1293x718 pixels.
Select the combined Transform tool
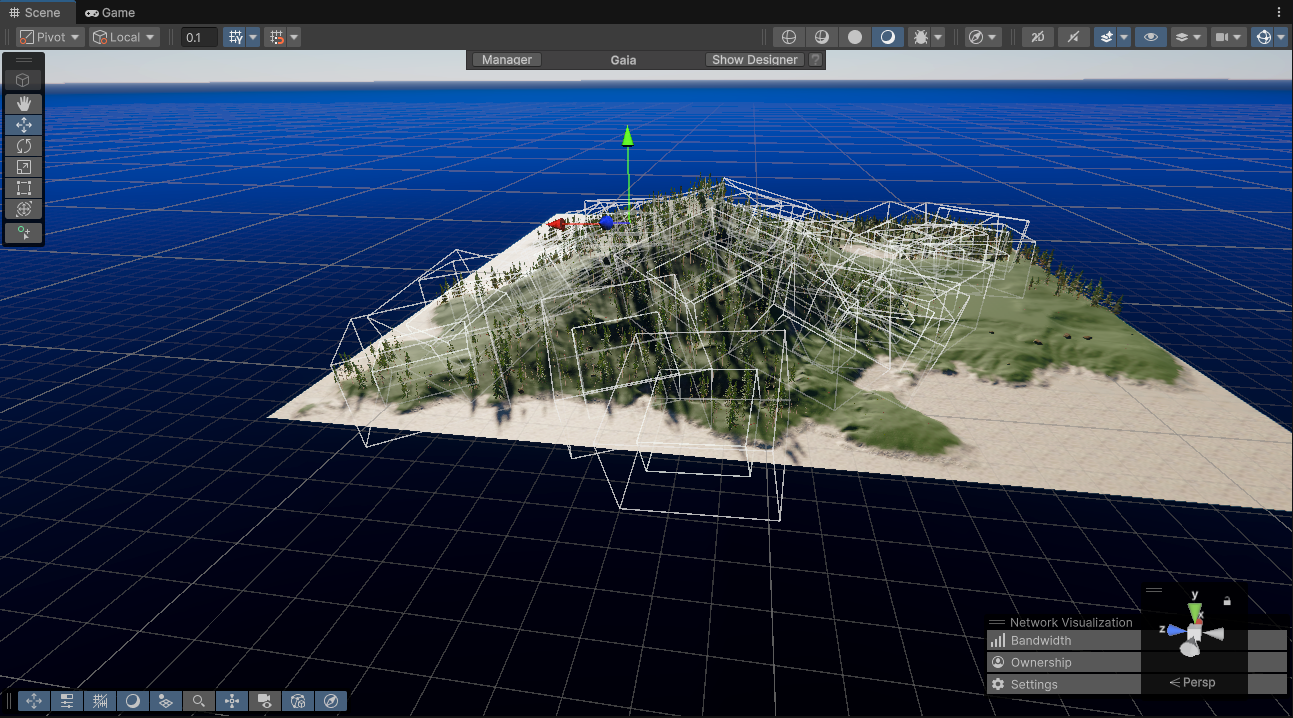coord(24,208)
